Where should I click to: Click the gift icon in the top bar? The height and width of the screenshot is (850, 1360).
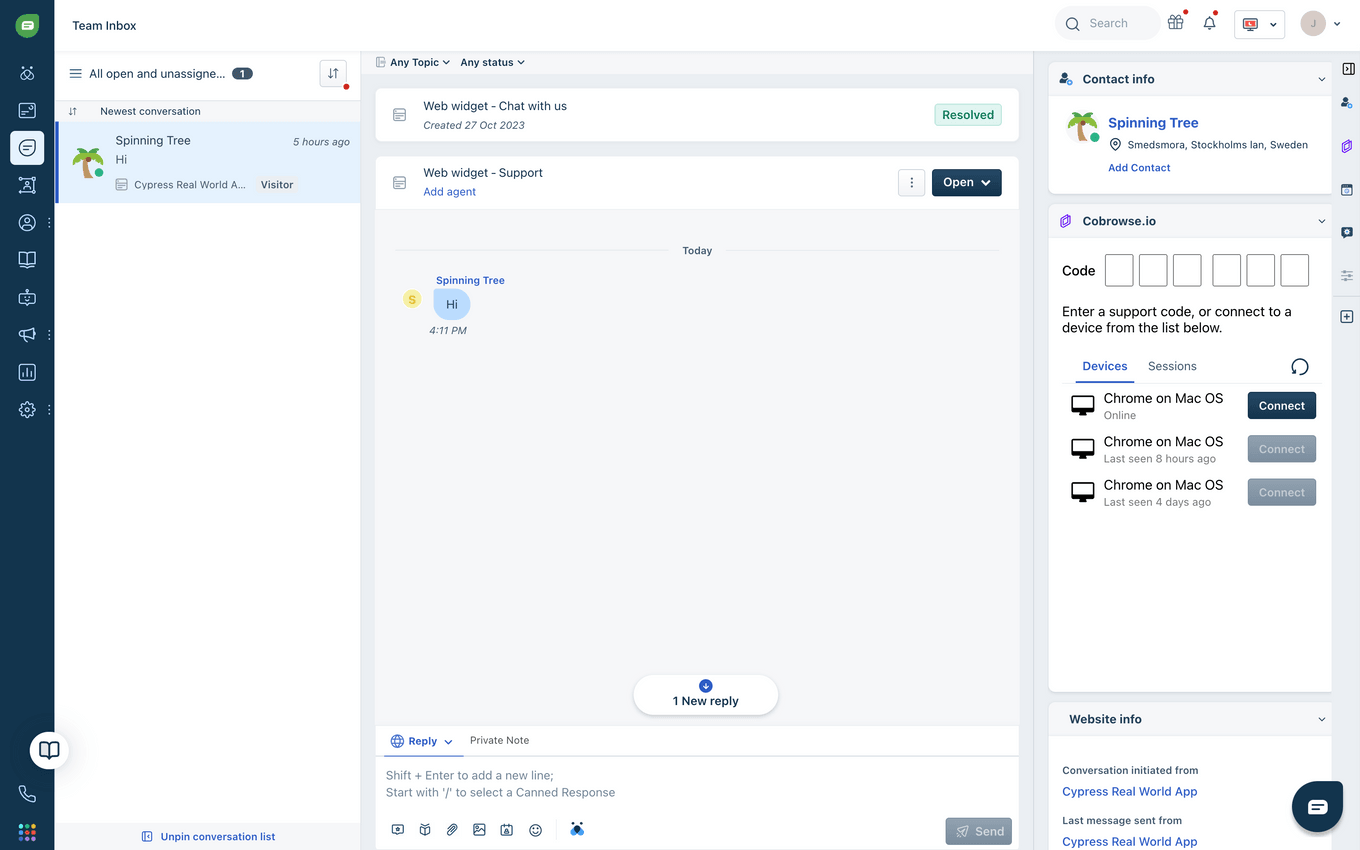tap(1175, 23)
